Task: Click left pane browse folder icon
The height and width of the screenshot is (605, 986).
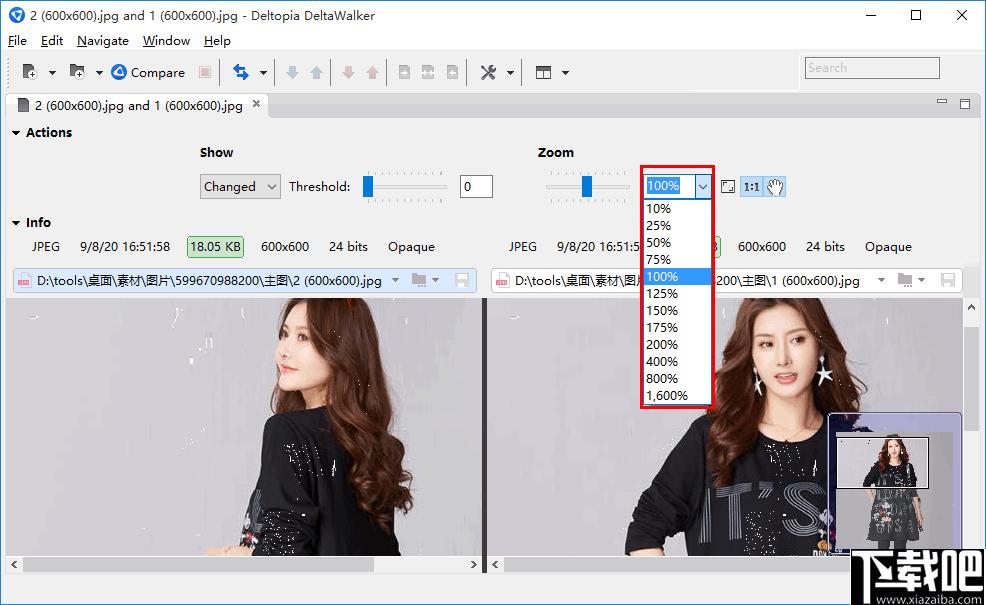Action: (x=419, y=280)
